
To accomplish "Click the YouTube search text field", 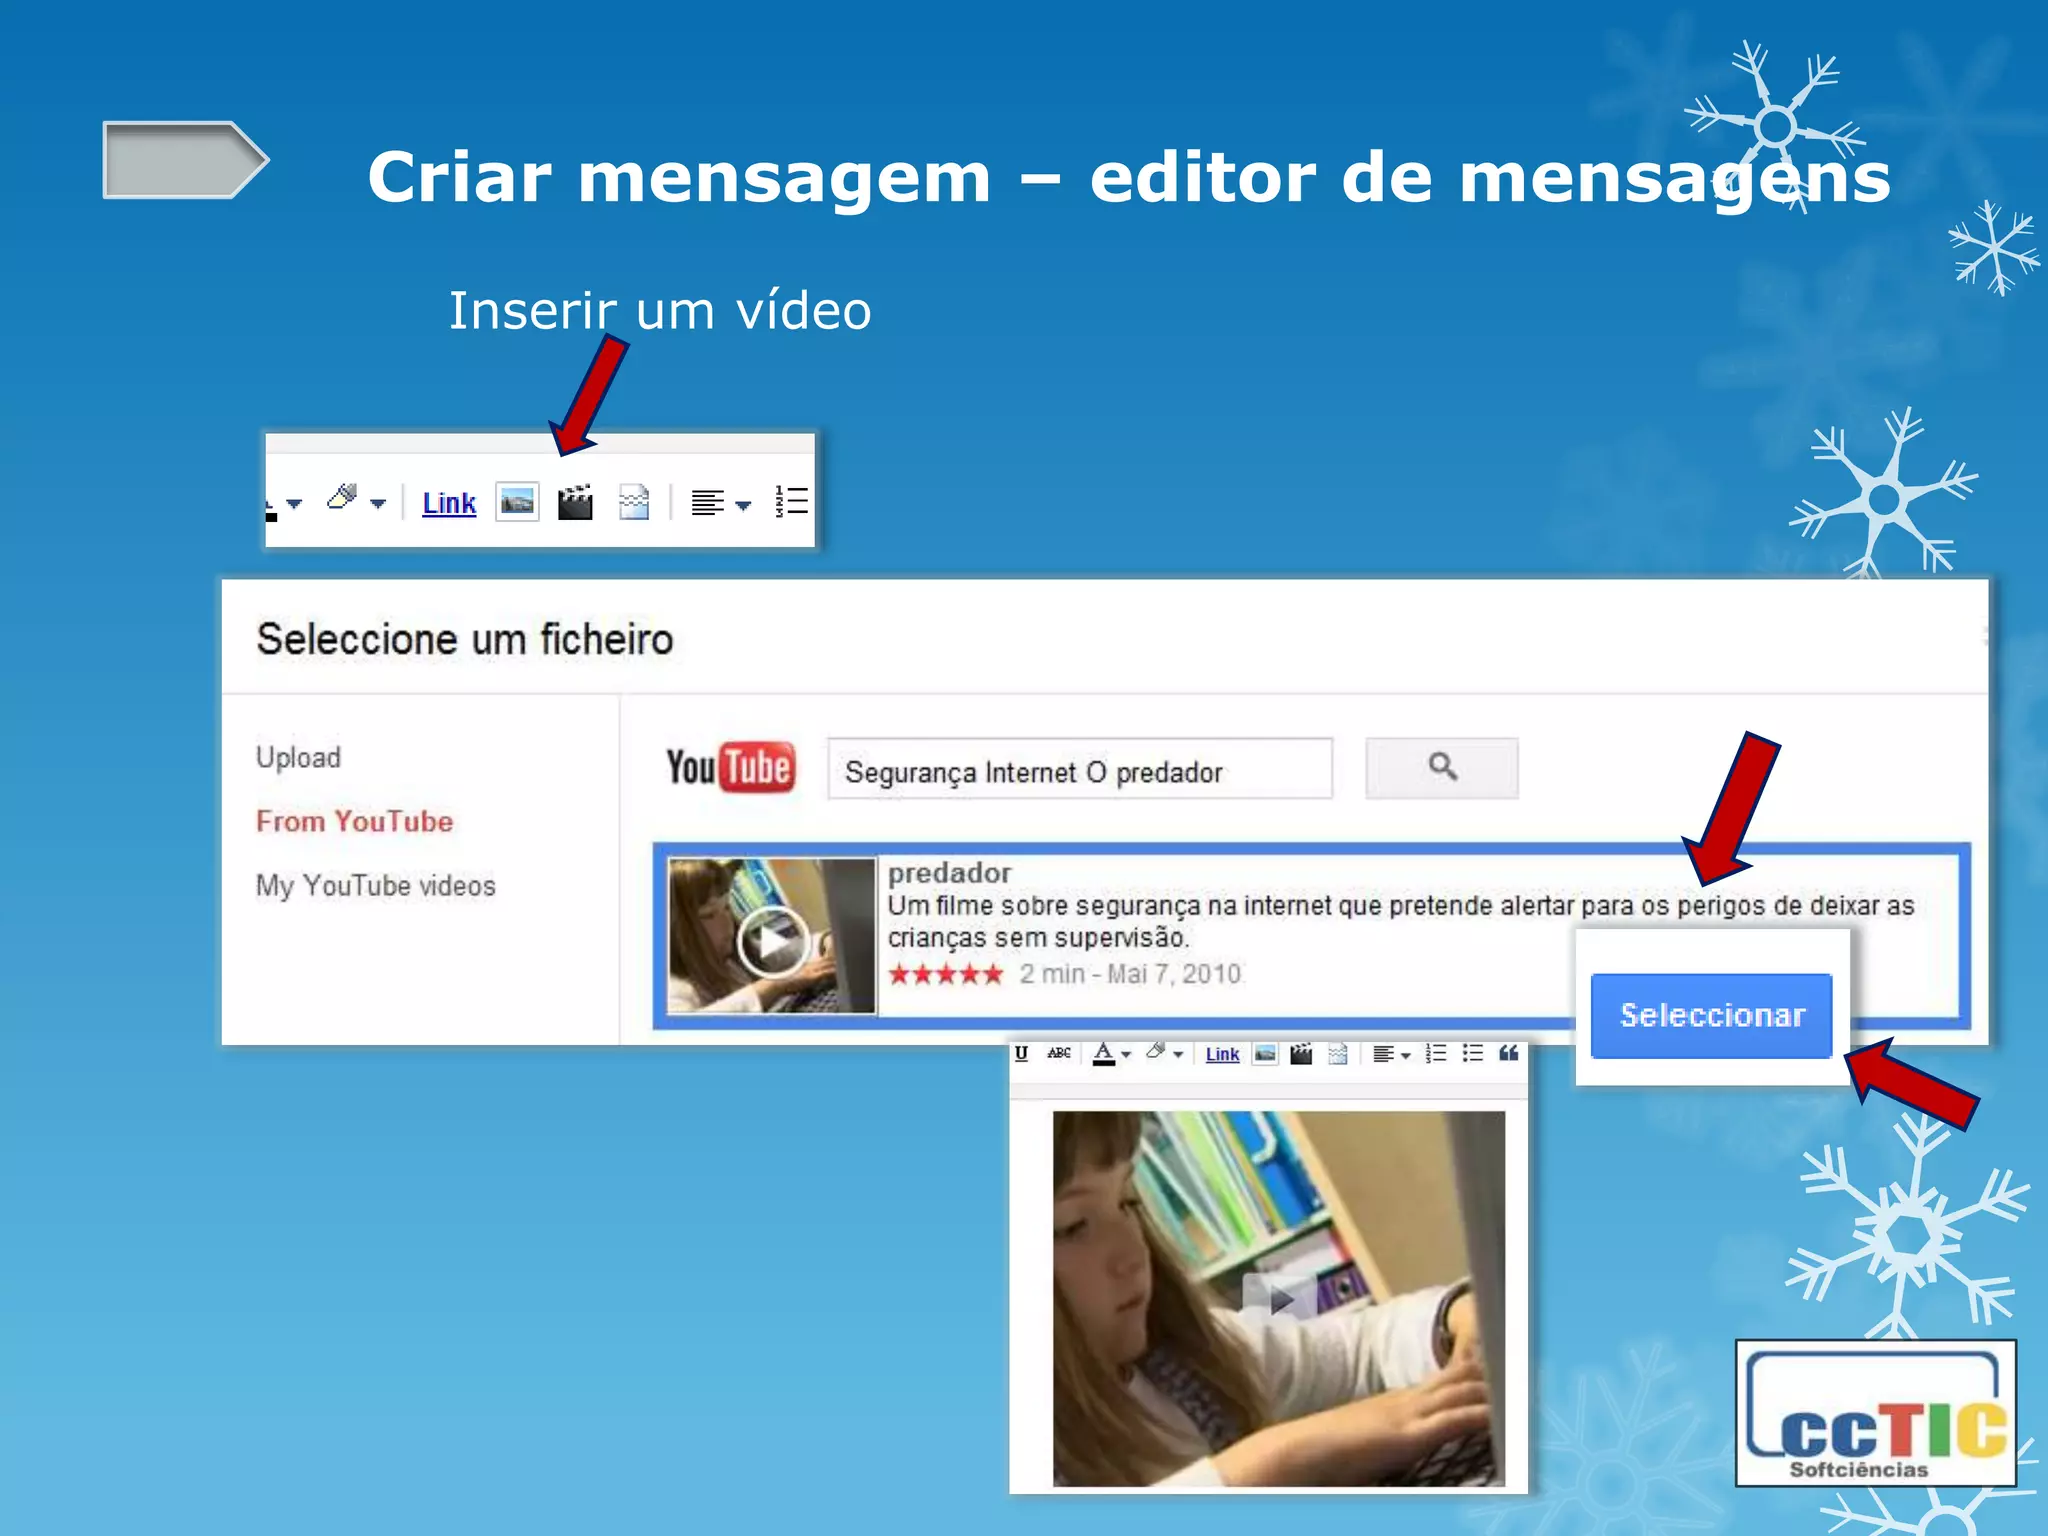I will (1080, 769).
